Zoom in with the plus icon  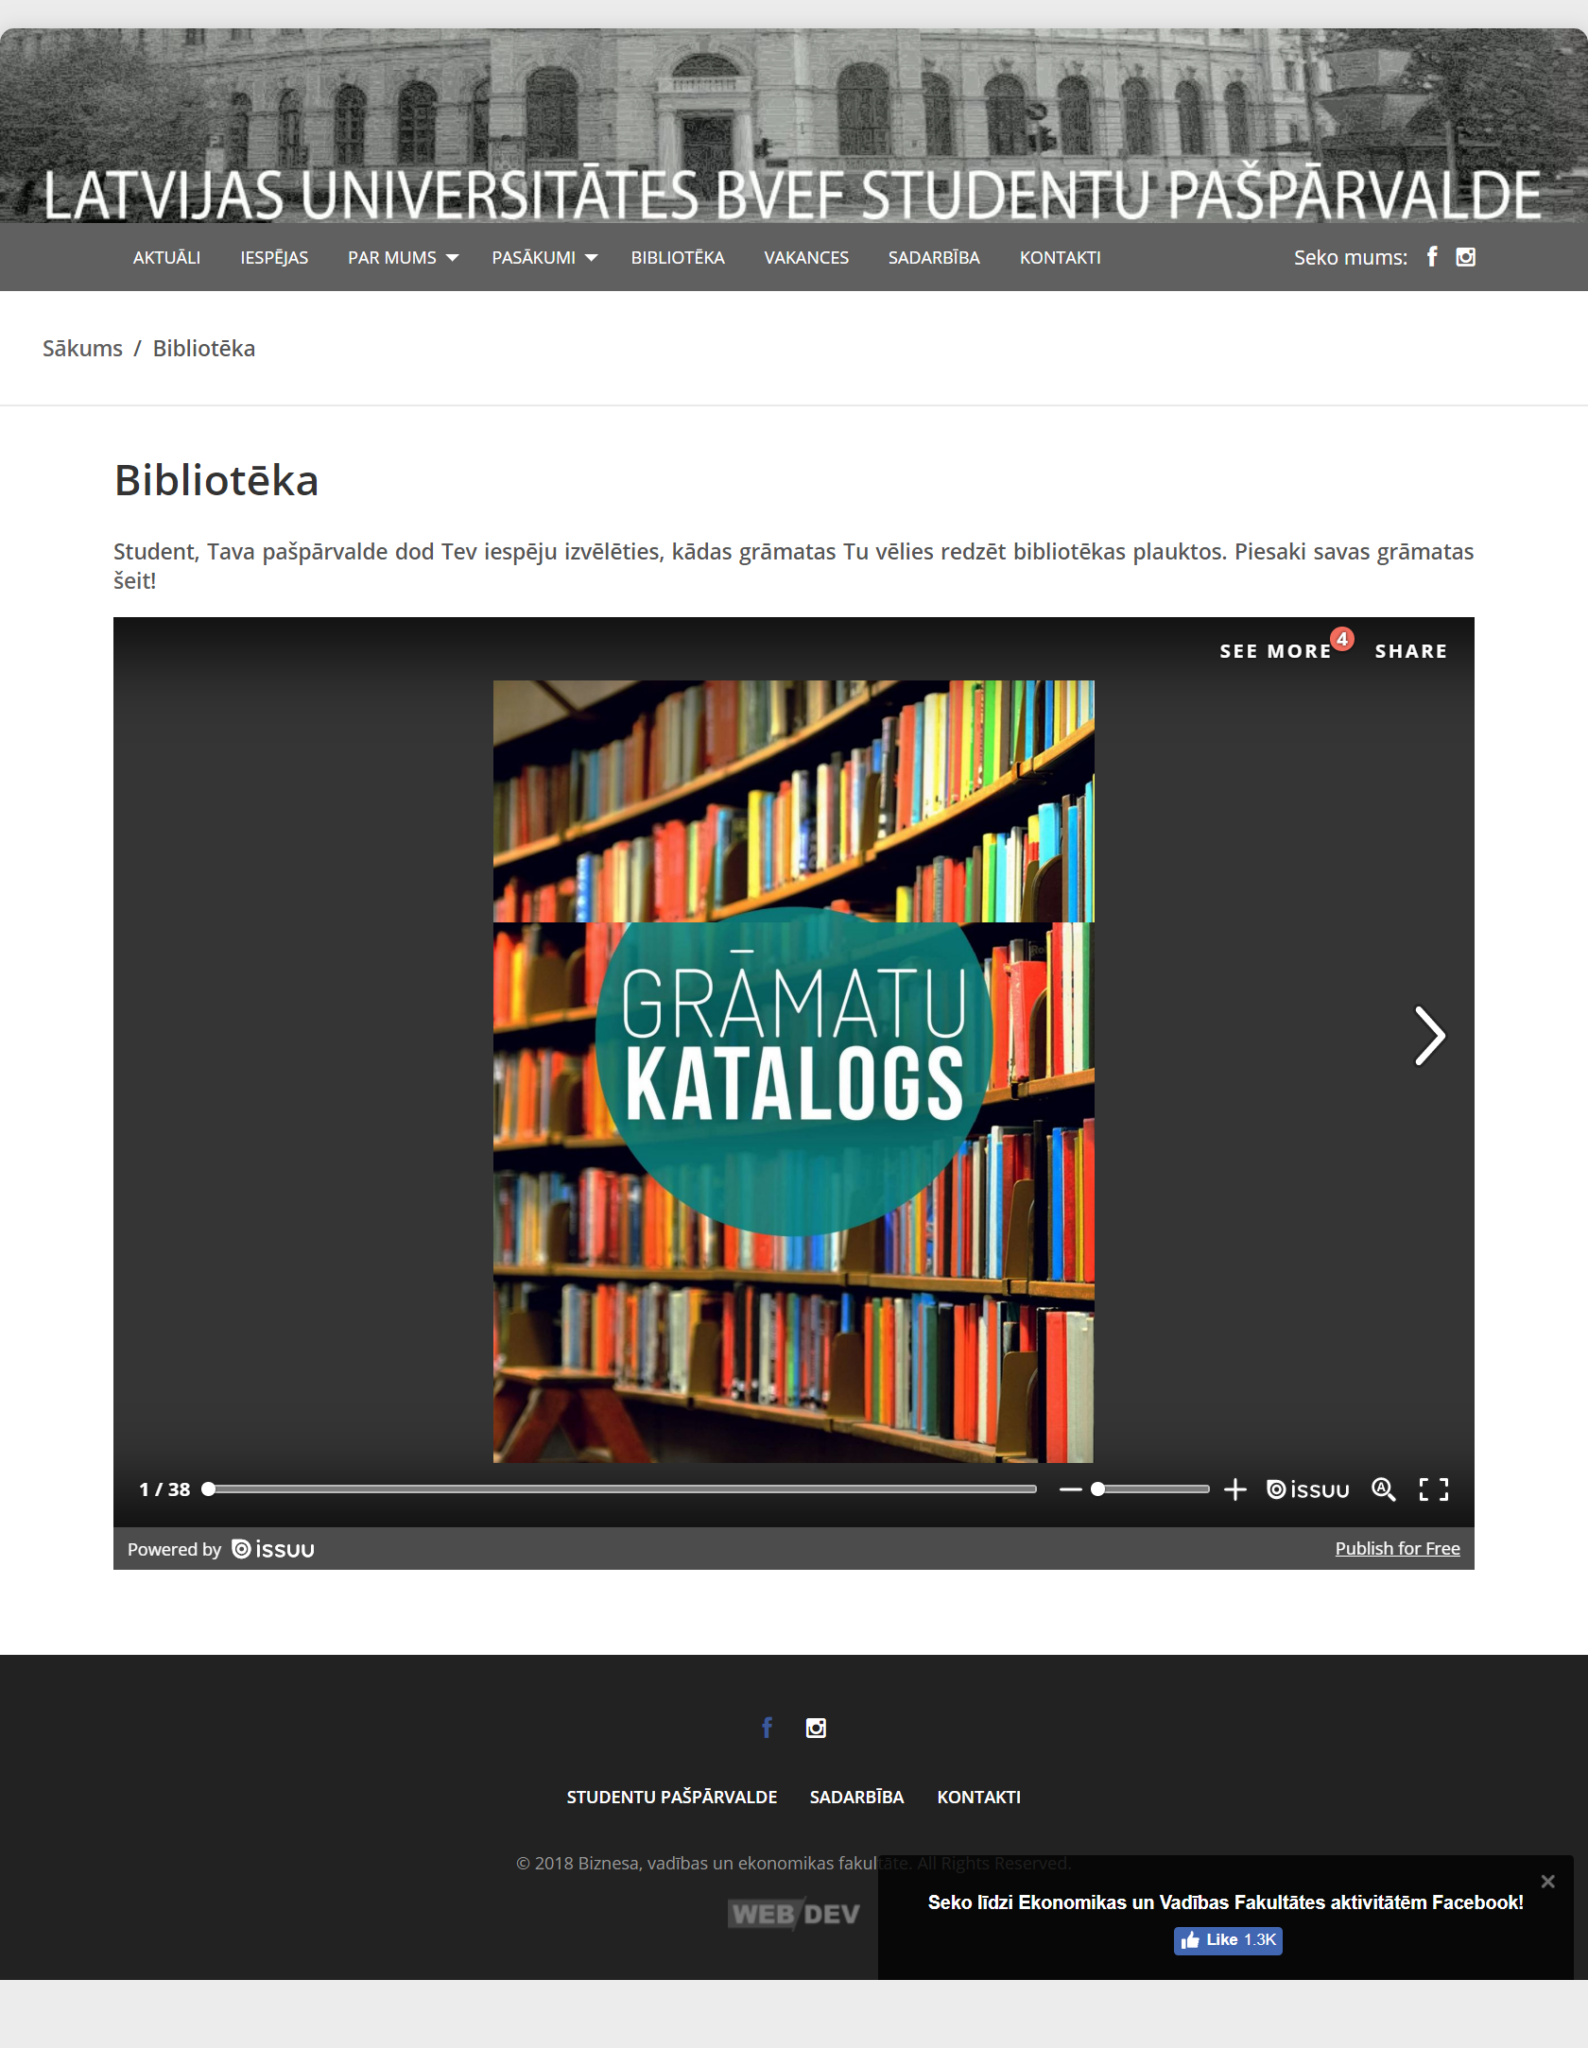click(x=1235, y=1489)
